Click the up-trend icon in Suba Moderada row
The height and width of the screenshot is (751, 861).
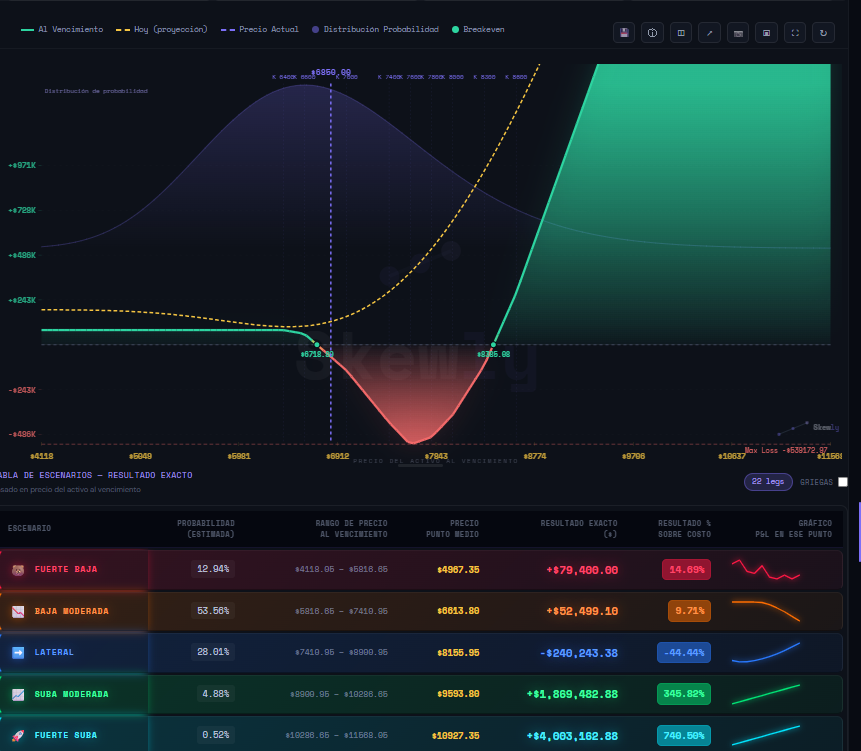[x=18, y=694]
